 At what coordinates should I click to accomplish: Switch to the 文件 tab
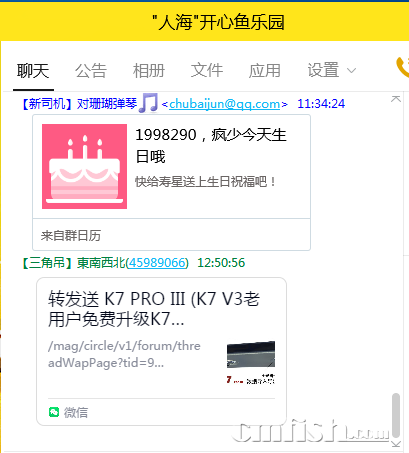coord(207,71)
